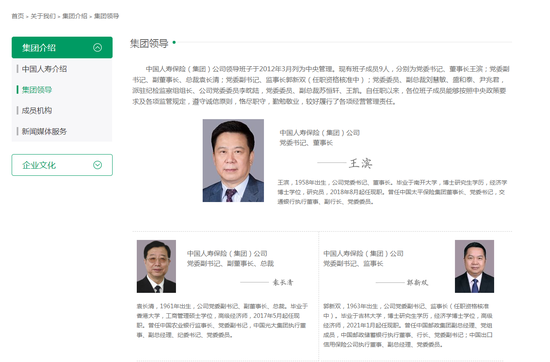
Task: Click the 集团领导 page heading
Action: (149, 43)
